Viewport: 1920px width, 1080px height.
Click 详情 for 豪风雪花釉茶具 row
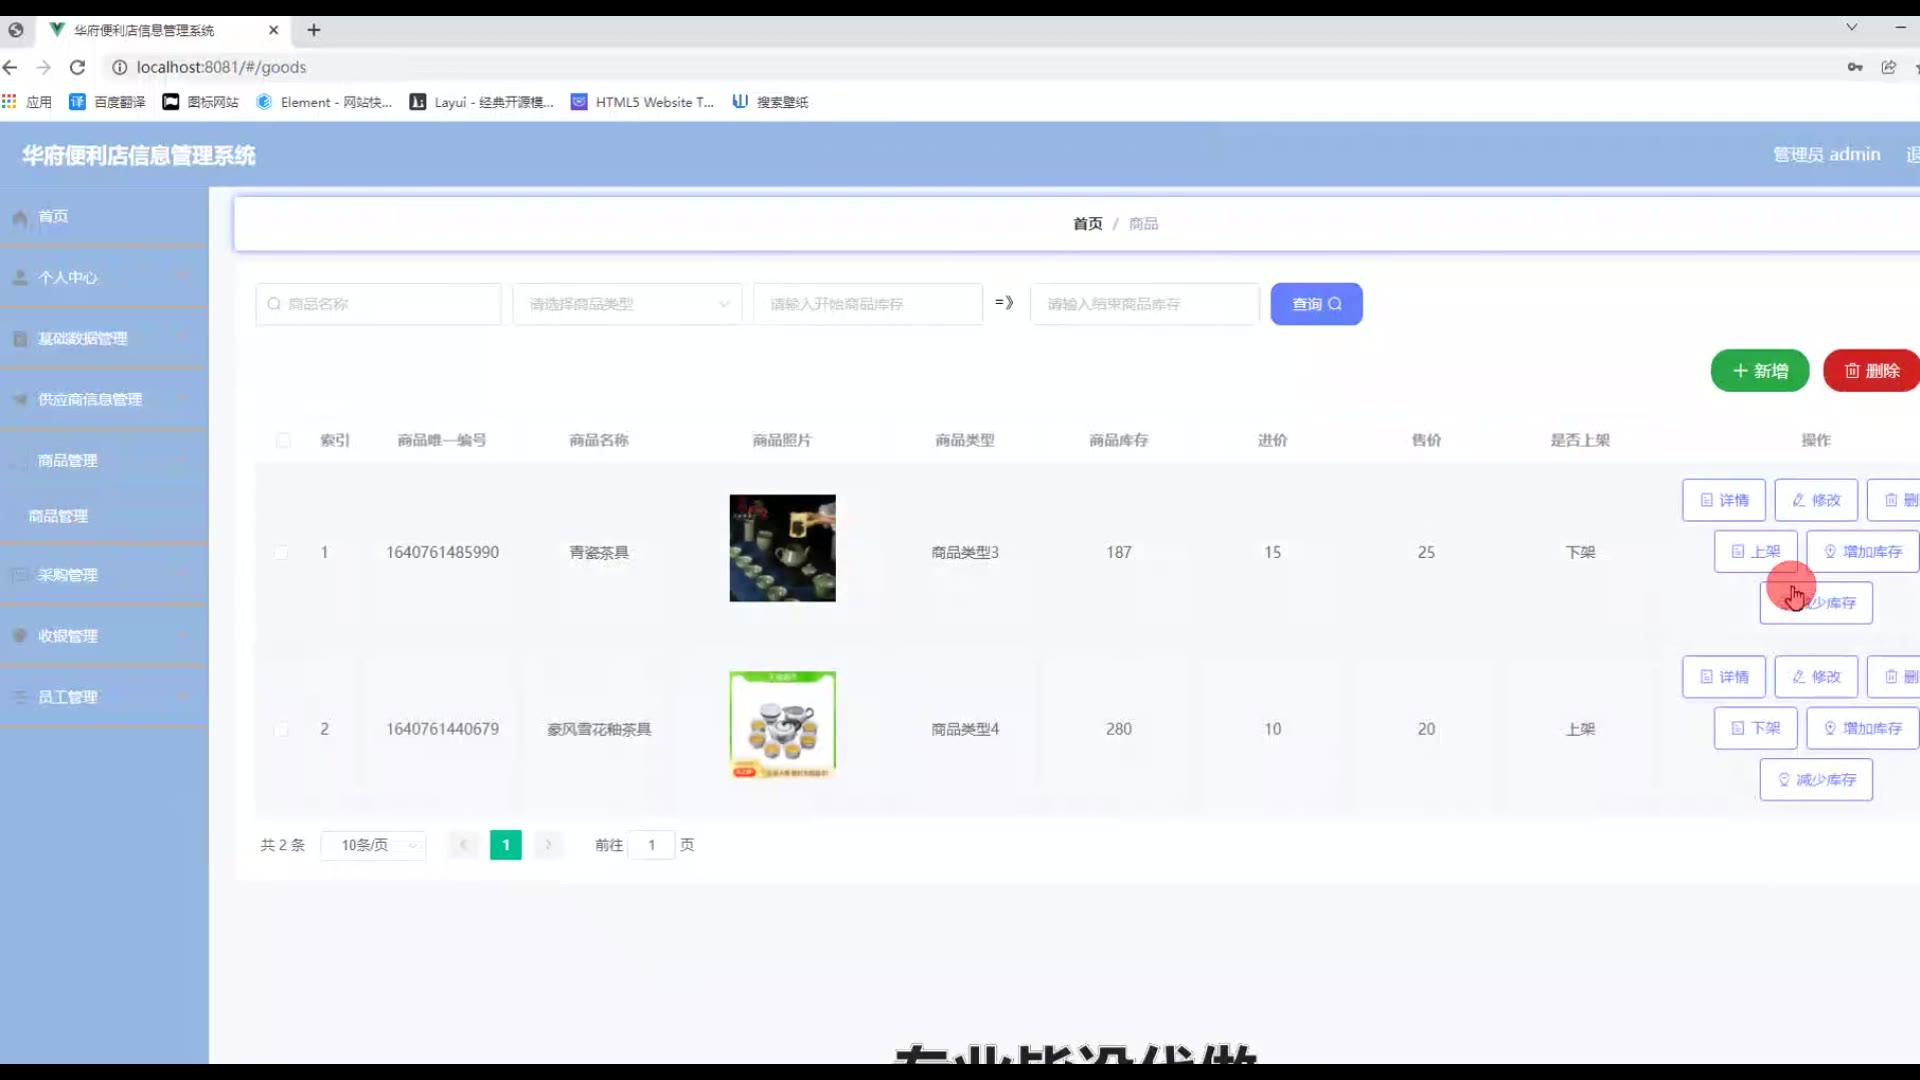point(1724,677)
